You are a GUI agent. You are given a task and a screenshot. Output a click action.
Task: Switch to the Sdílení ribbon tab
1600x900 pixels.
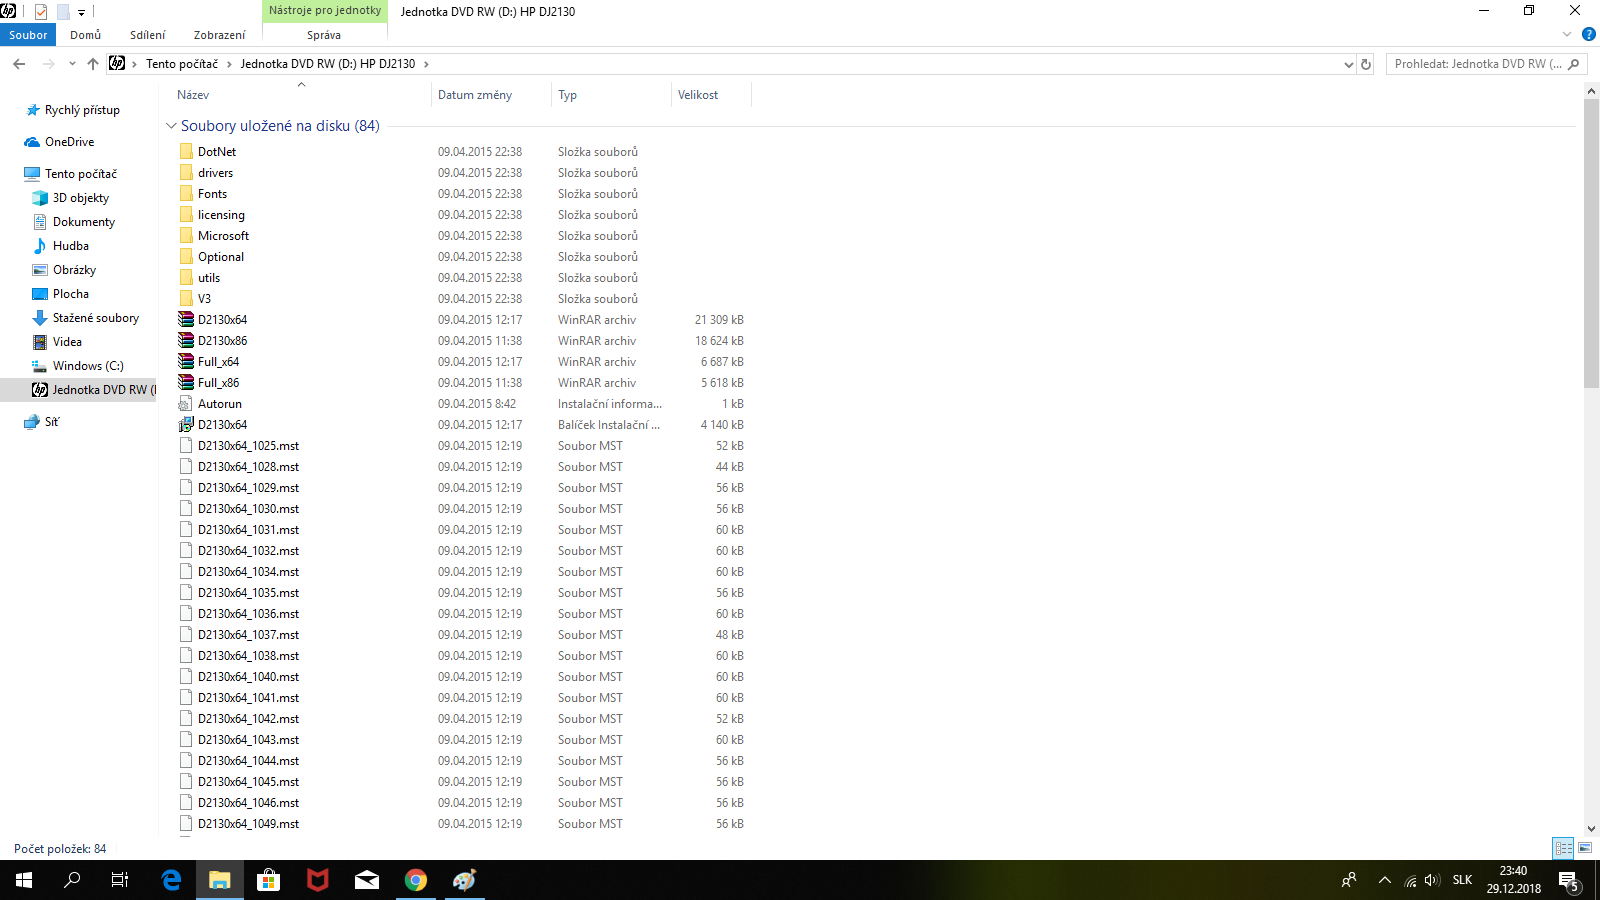(x=147, y=35)
